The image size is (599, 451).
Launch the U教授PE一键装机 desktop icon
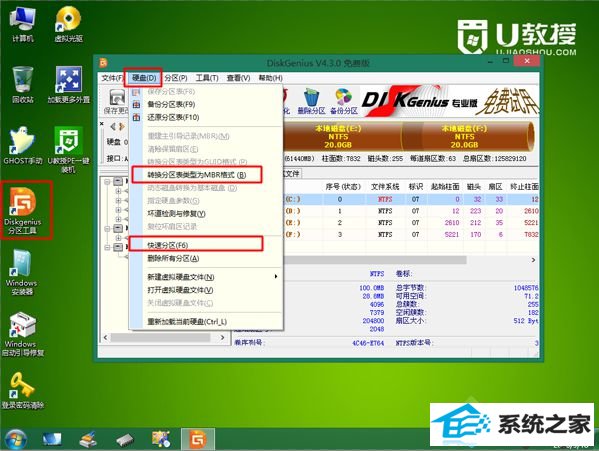tap(68, 150)
